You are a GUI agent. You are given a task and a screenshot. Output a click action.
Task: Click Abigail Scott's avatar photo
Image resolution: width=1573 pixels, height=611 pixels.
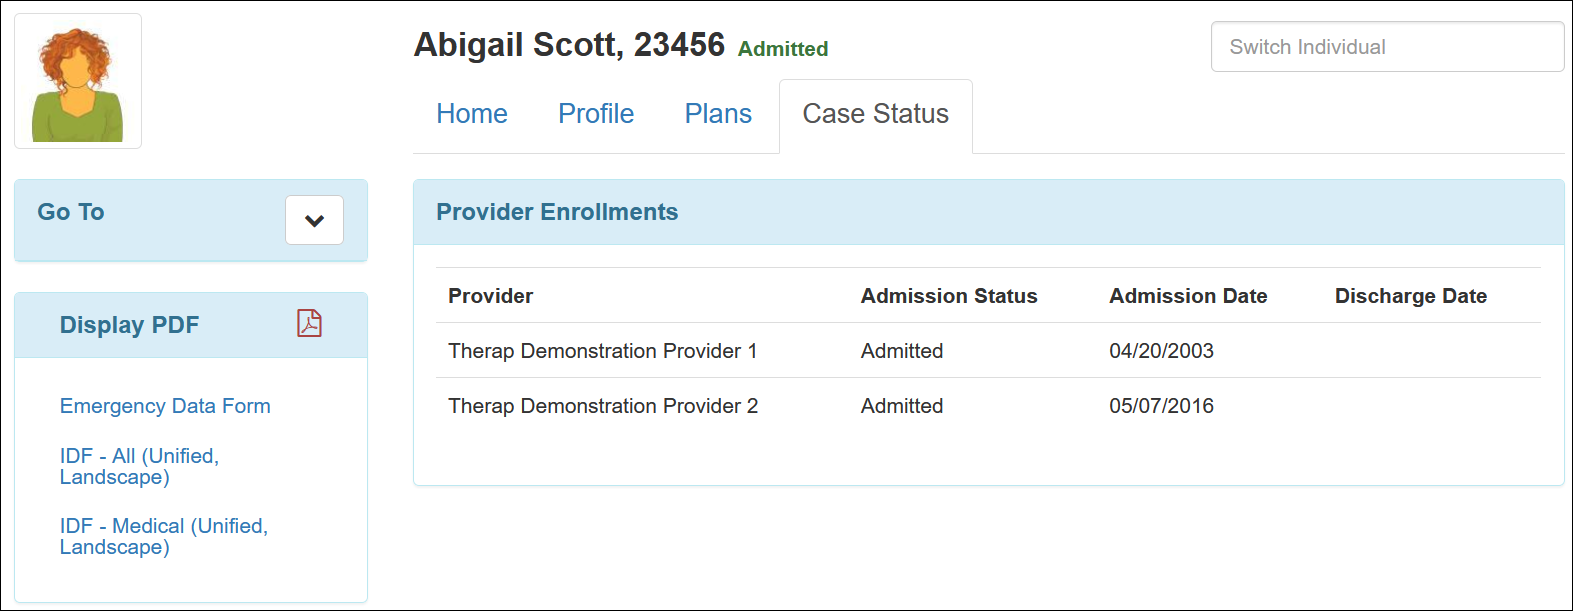(x=78, y=82)
